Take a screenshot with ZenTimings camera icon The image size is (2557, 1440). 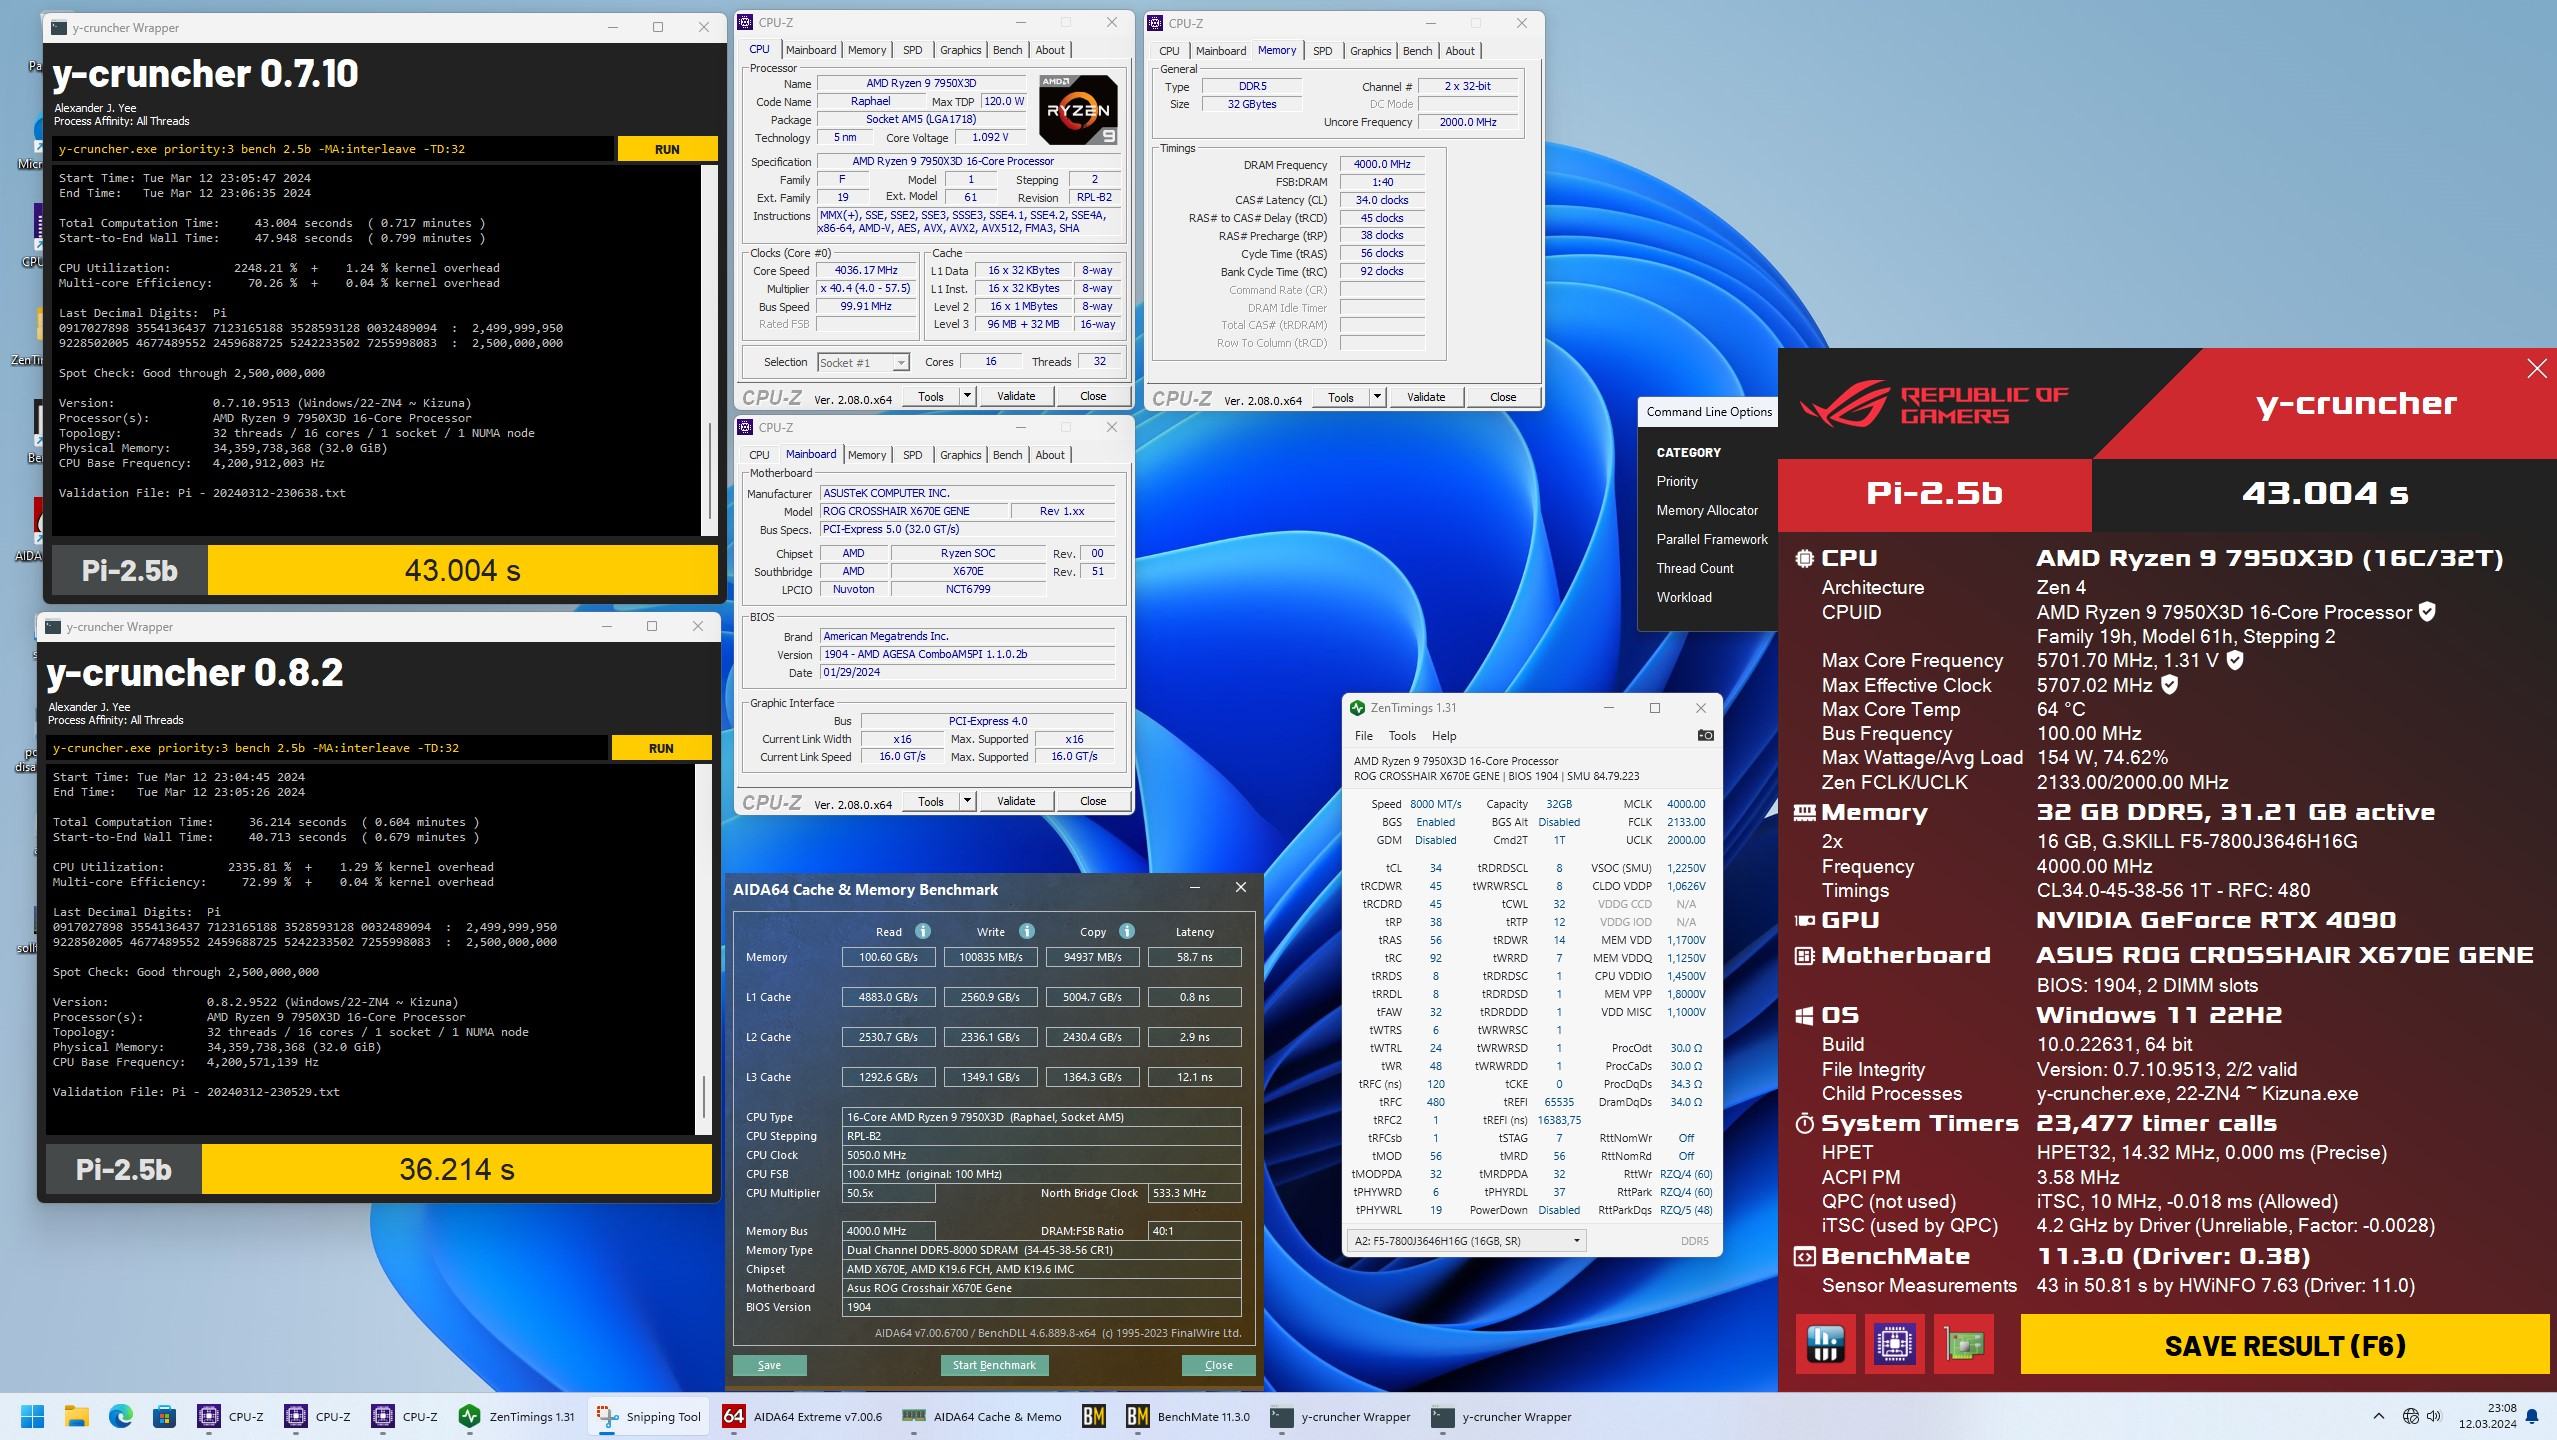click(x=1705, y=735)
